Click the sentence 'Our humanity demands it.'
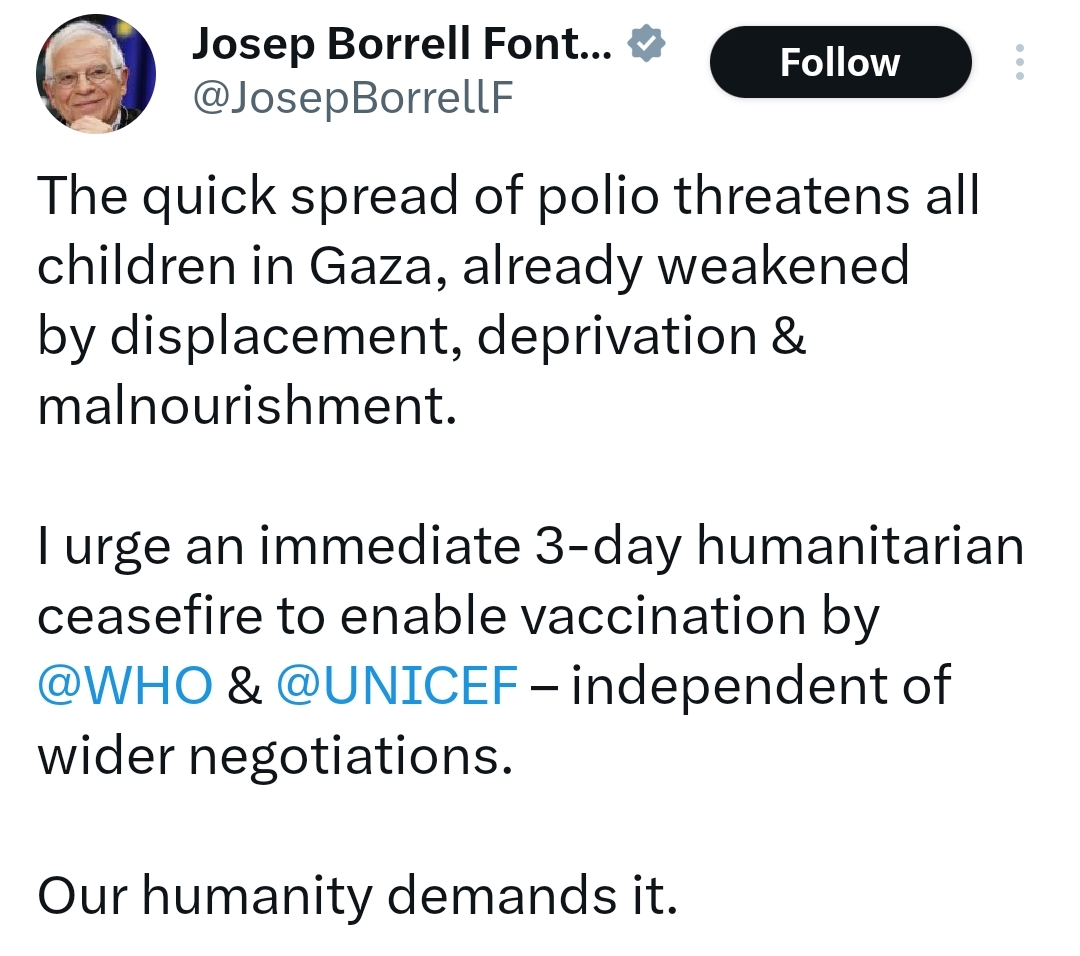Image resolution: width=1080 pixels, height=956 pixels. pyautogui.click(x=358, y=896)
